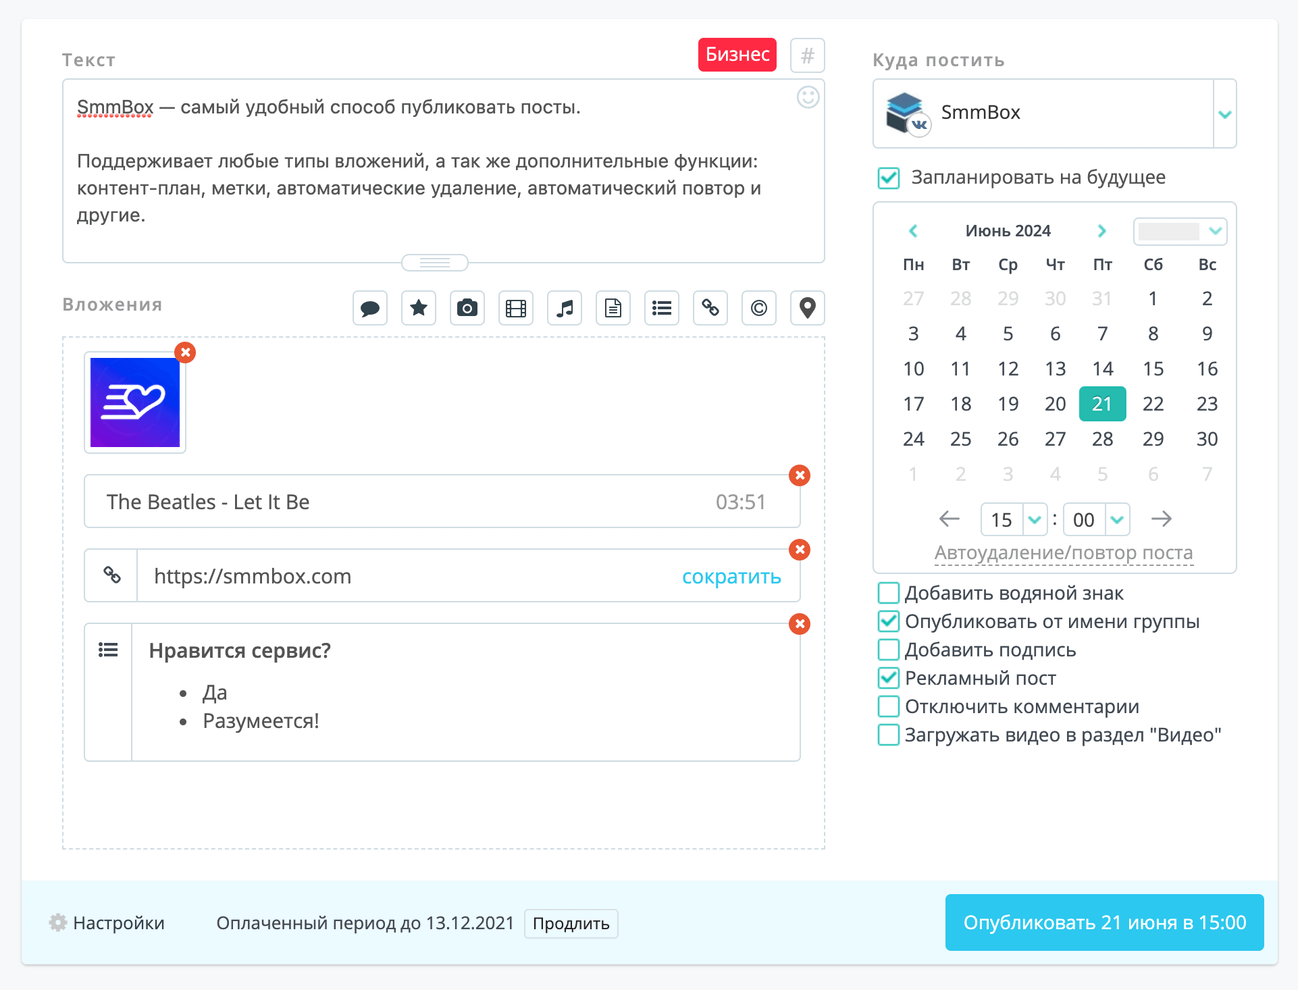Remove the Нравится сервис? poll
The height and width of the screenshot is (990, 1298).
point(799,624)
